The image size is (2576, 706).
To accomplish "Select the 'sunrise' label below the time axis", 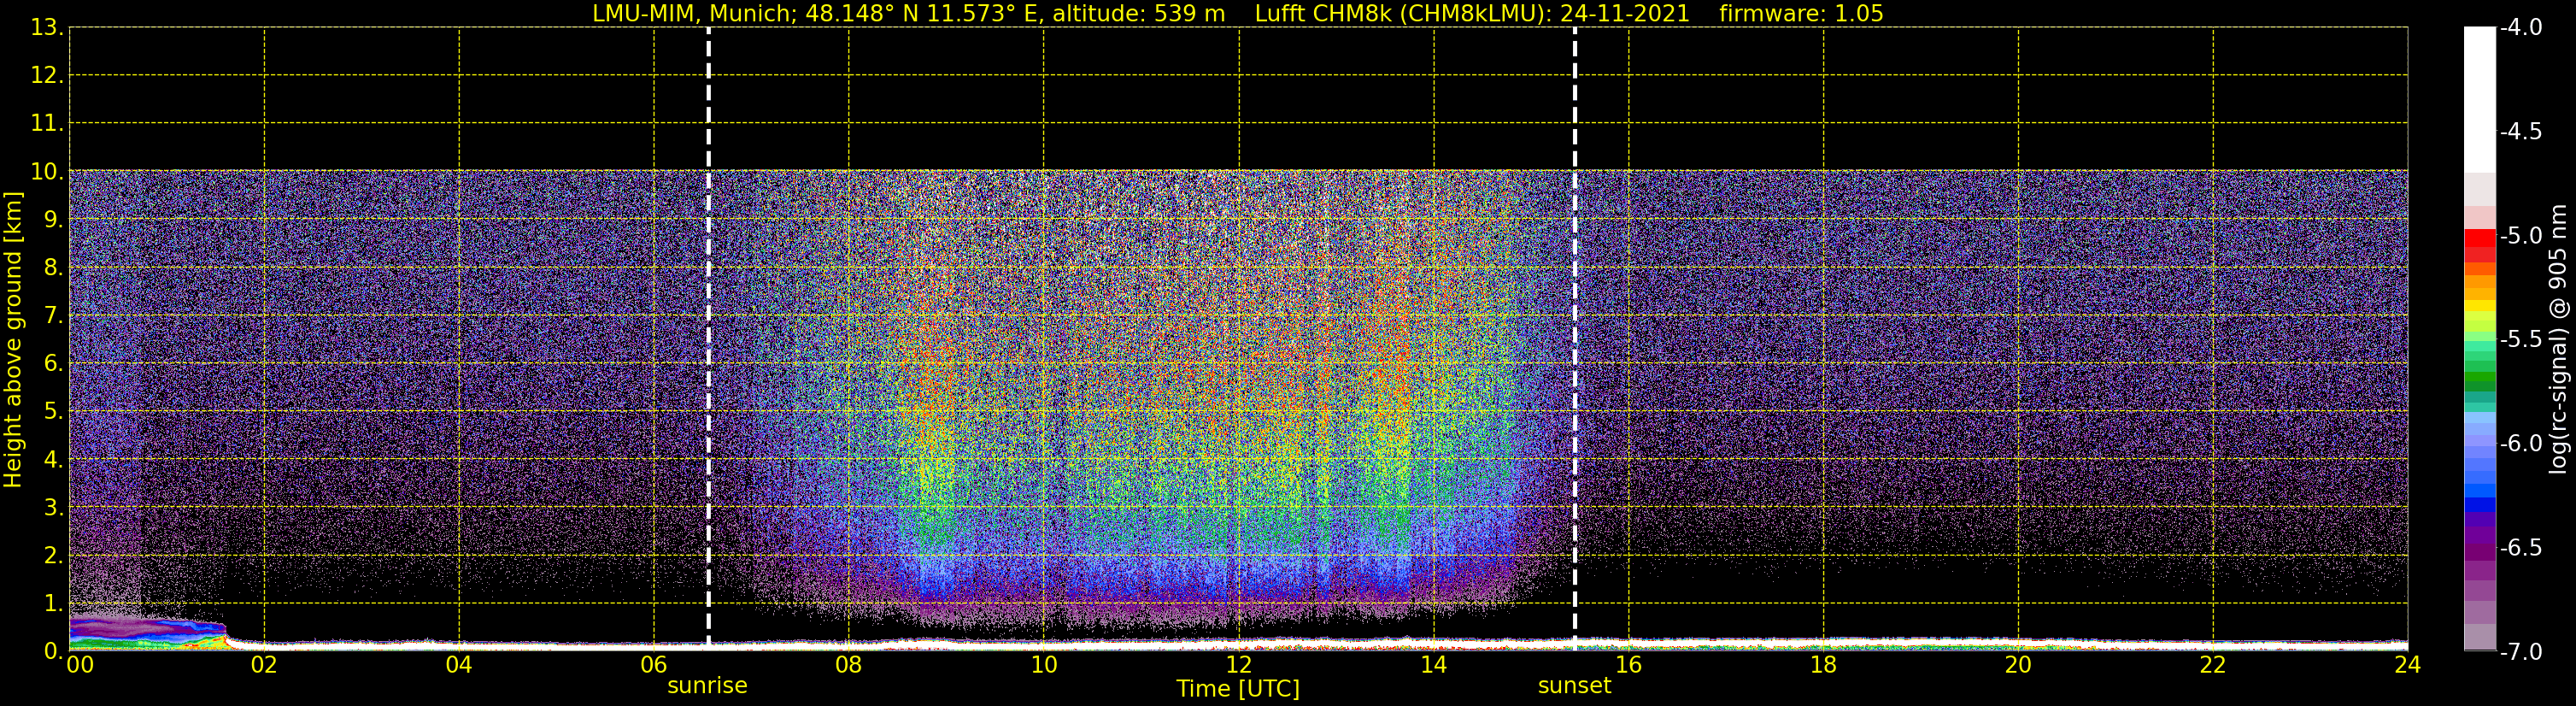I will (707, 686).
